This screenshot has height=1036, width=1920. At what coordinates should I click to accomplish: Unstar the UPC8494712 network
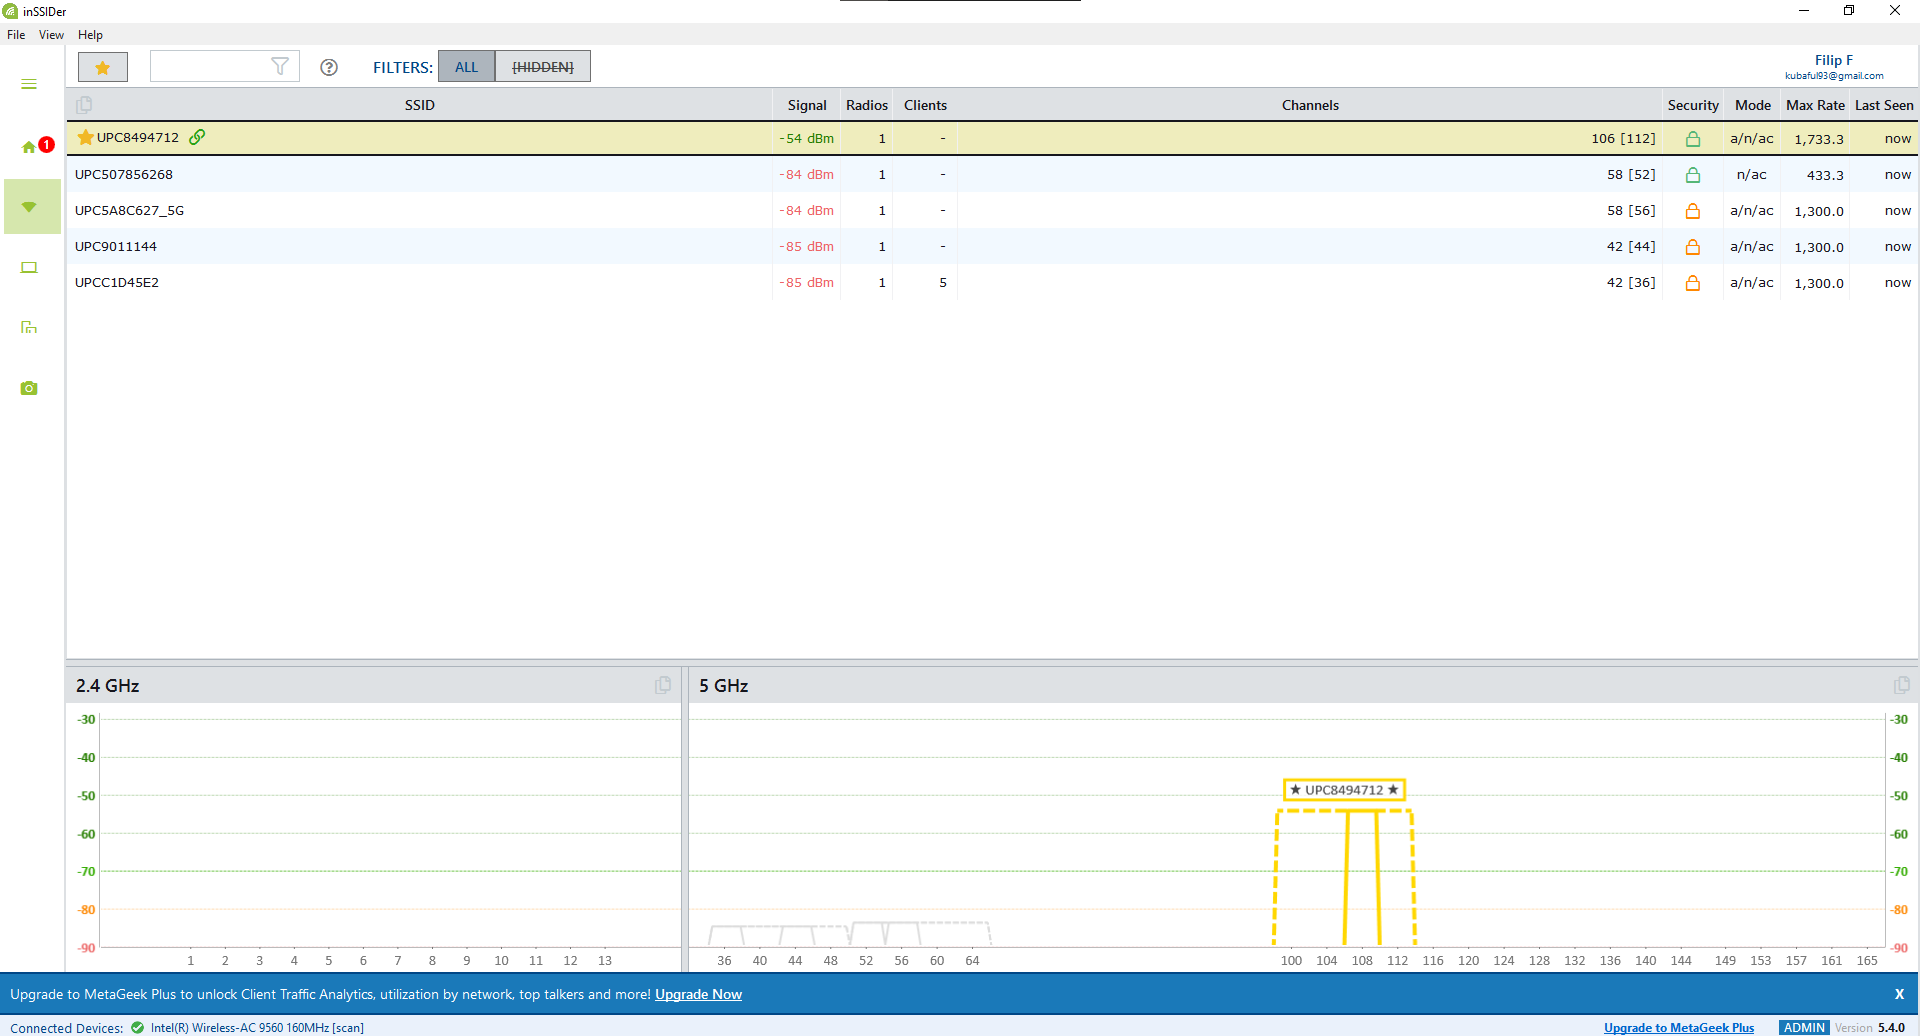click(86, 138)
